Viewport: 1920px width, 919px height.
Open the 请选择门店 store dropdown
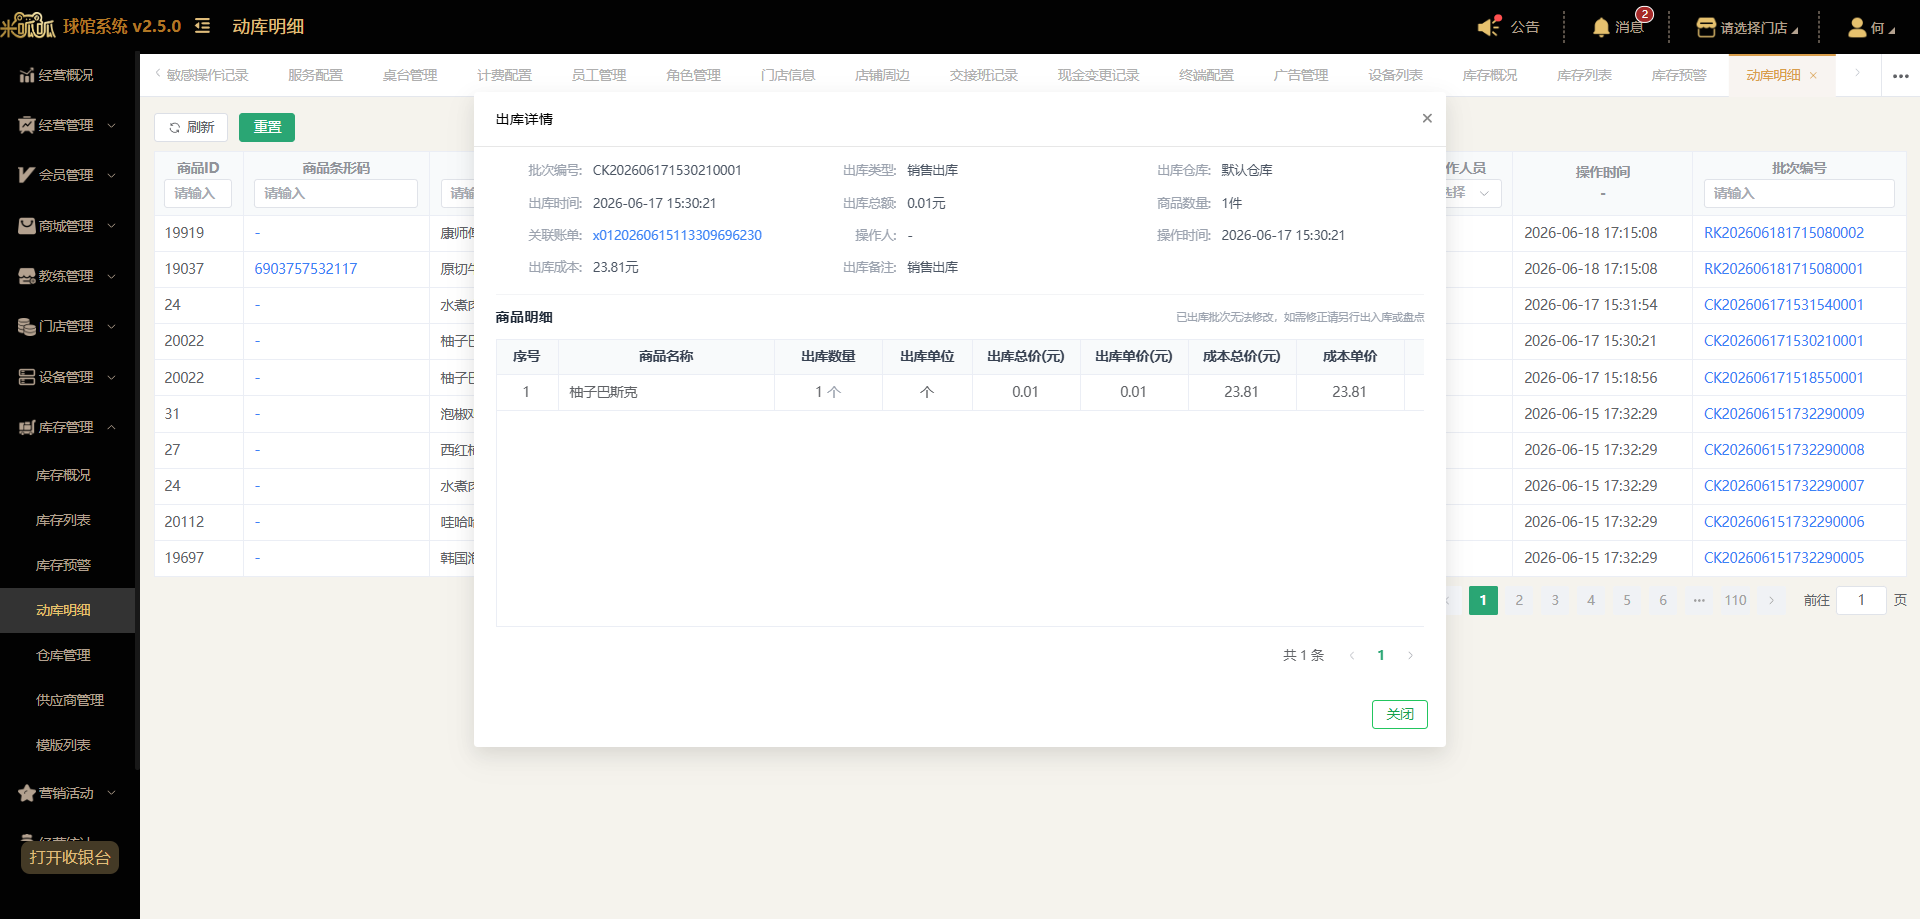coord(1747,27)
